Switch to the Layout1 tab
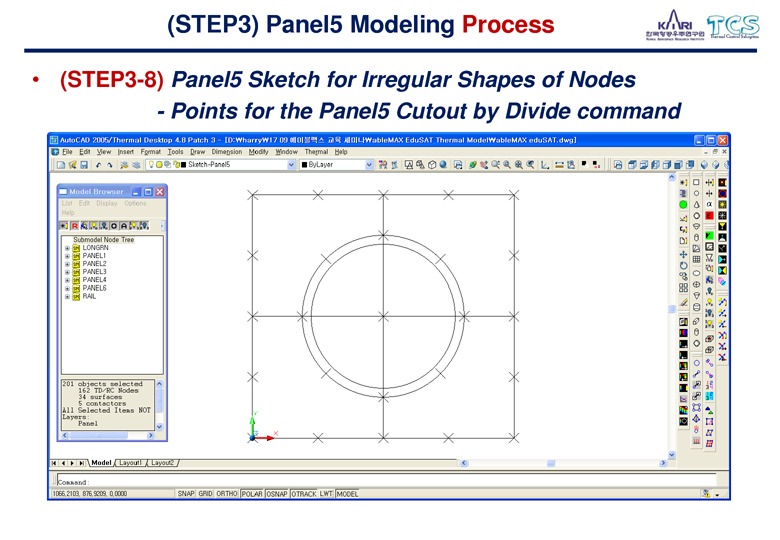 [x=130, y=462]
